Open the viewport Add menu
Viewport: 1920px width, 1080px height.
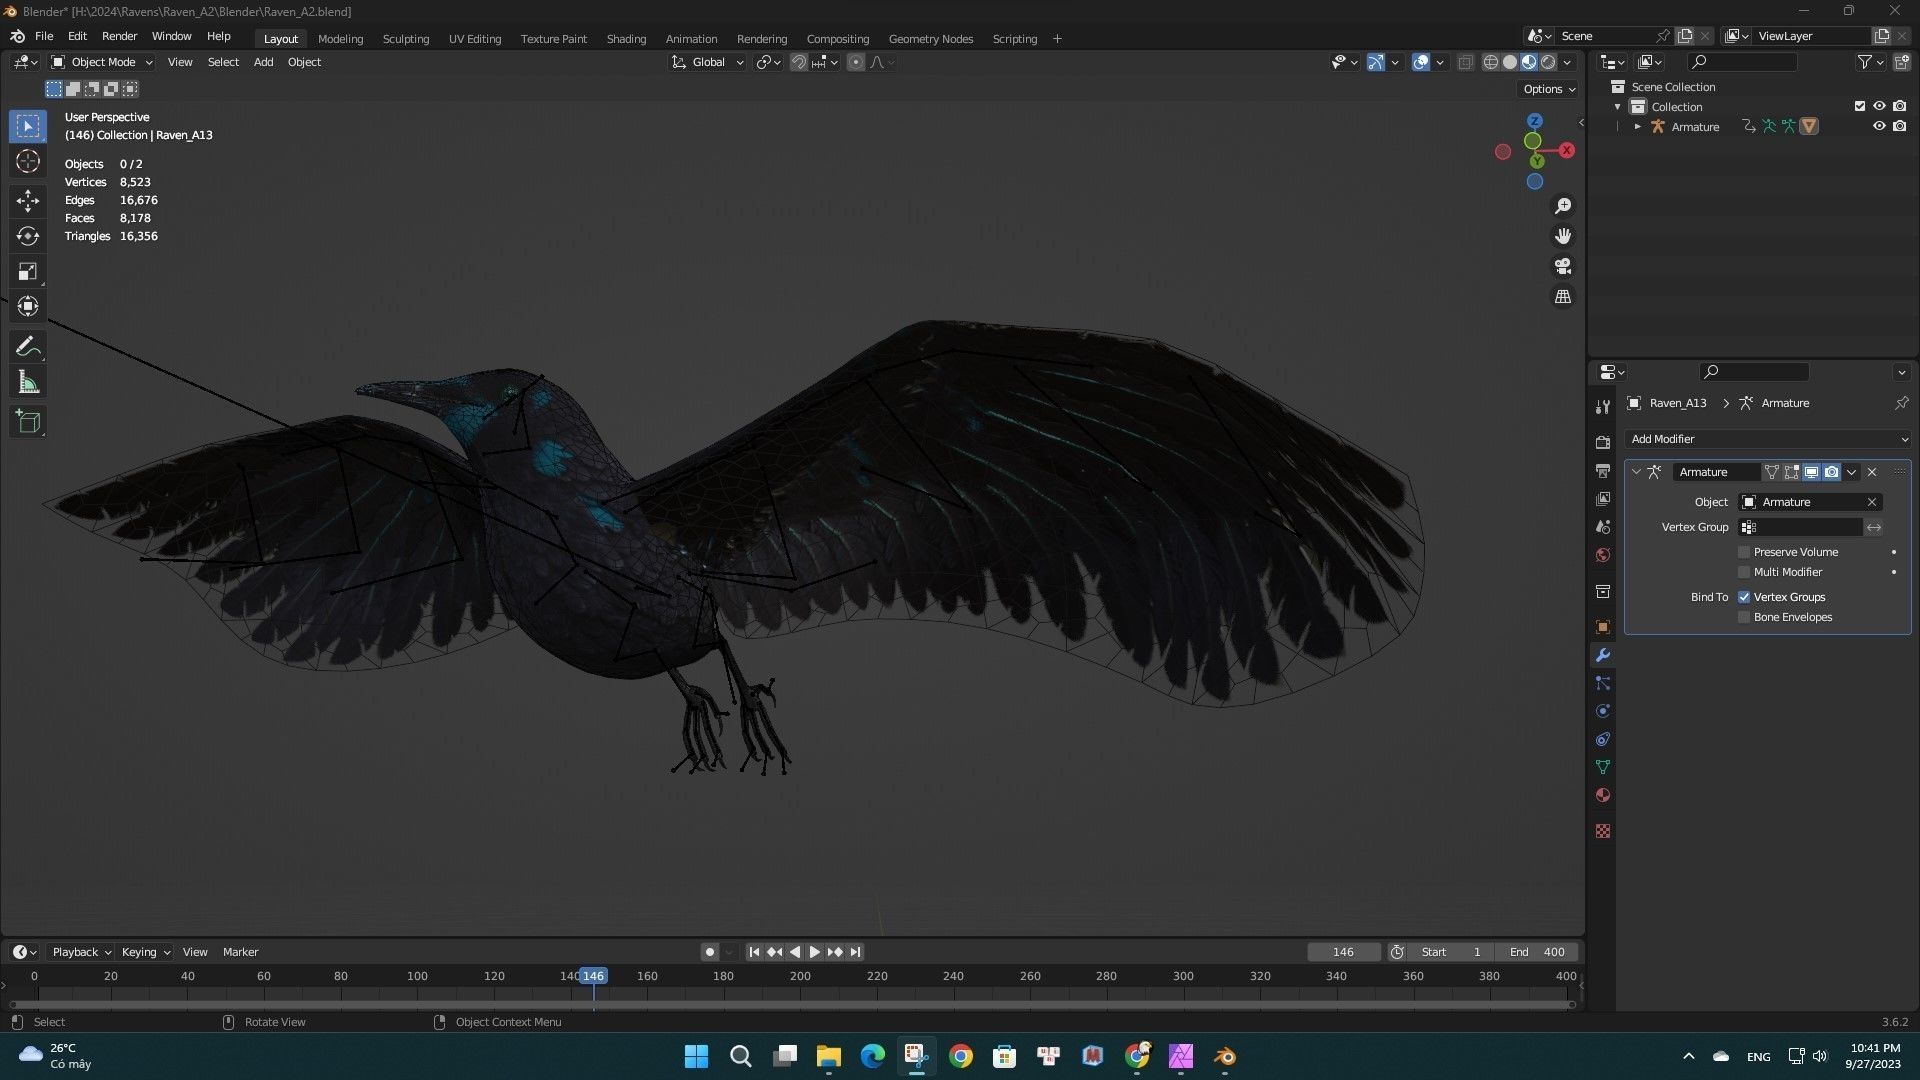click(263, 62)
